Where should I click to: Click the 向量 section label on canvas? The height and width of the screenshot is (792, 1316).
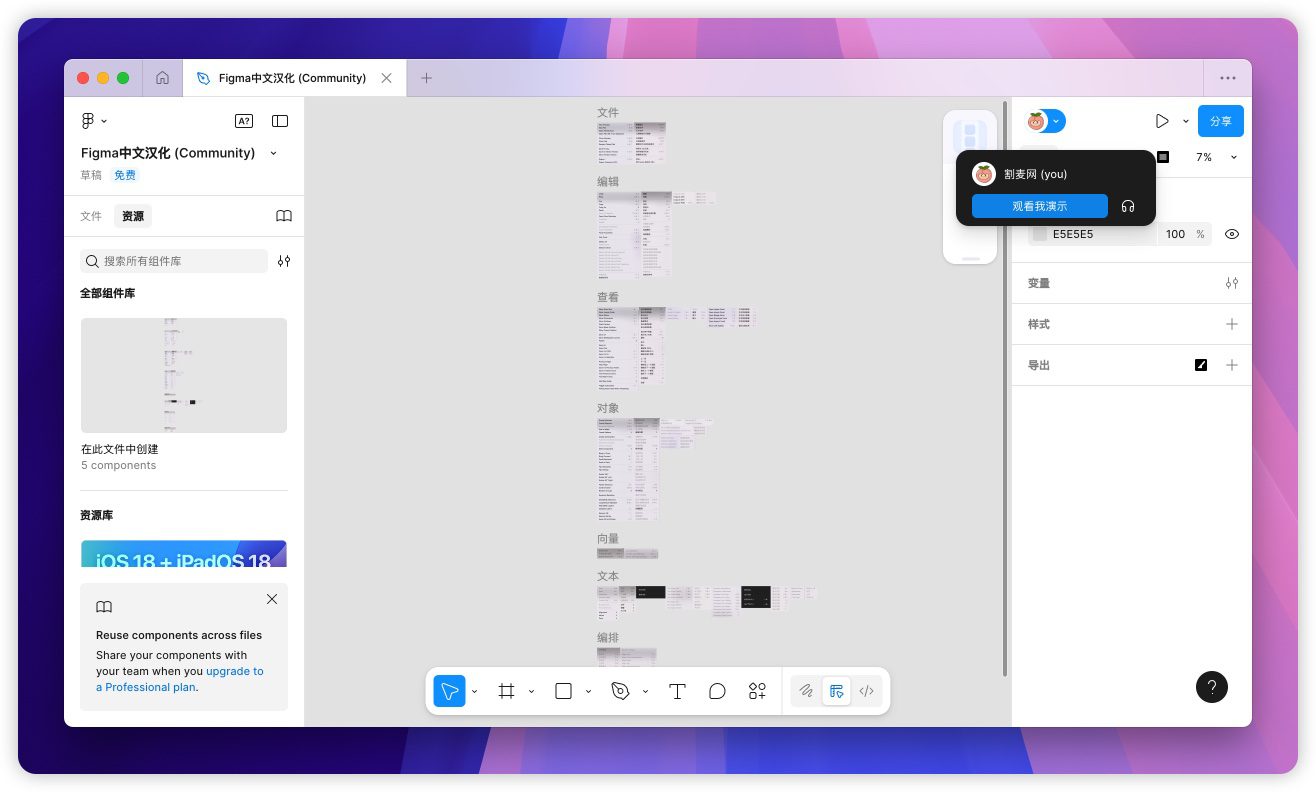click(608, 538)
